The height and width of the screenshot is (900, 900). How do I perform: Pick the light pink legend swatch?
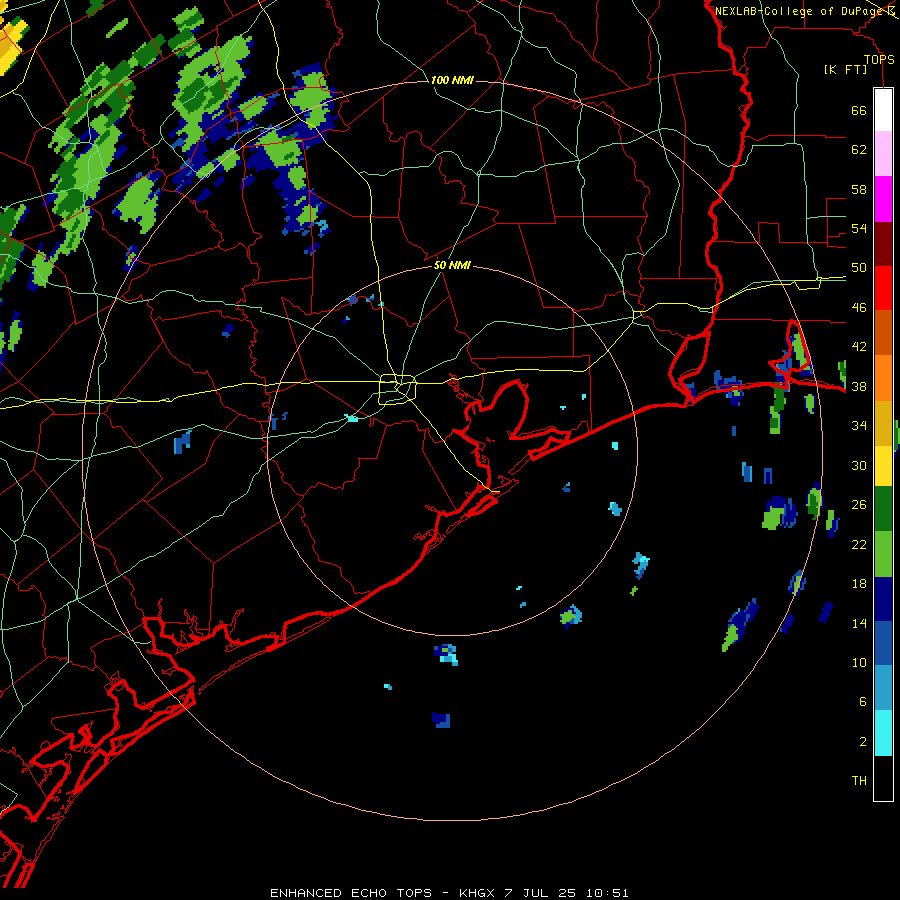pyautogui.click(x=883, y=154)
